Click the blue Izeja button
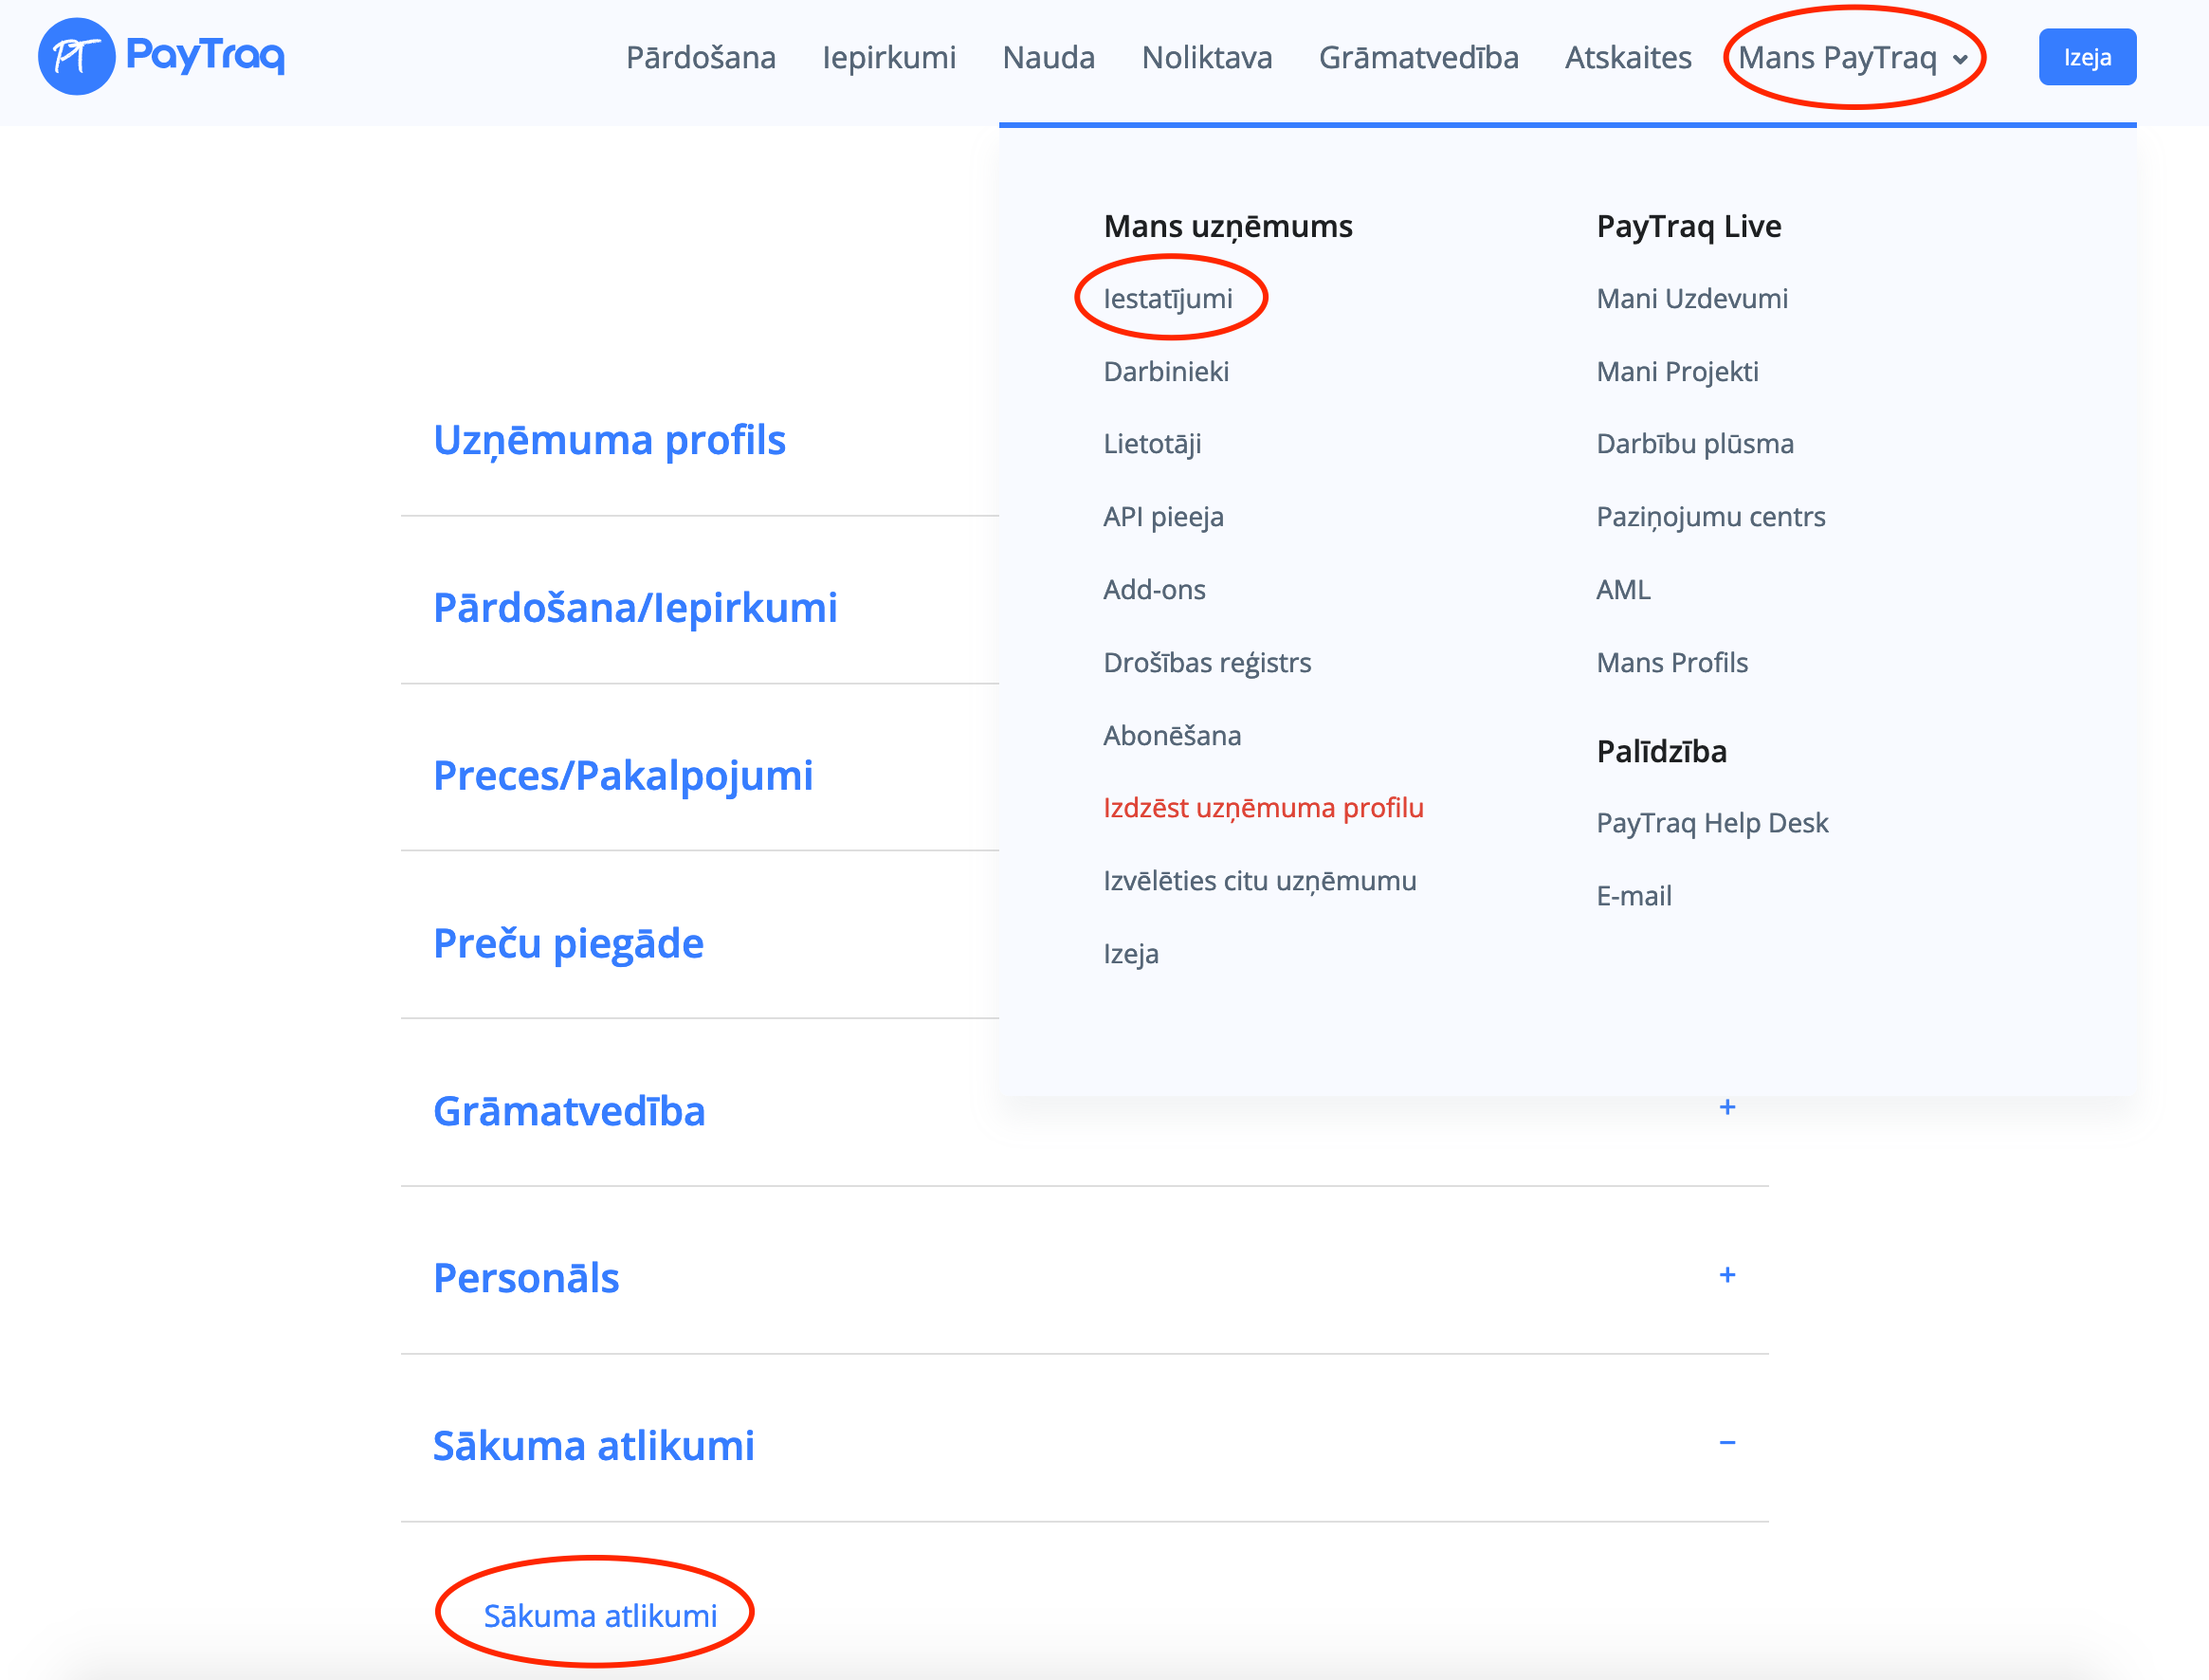The image size is (2209, 1680). (x=2086, y=57)
